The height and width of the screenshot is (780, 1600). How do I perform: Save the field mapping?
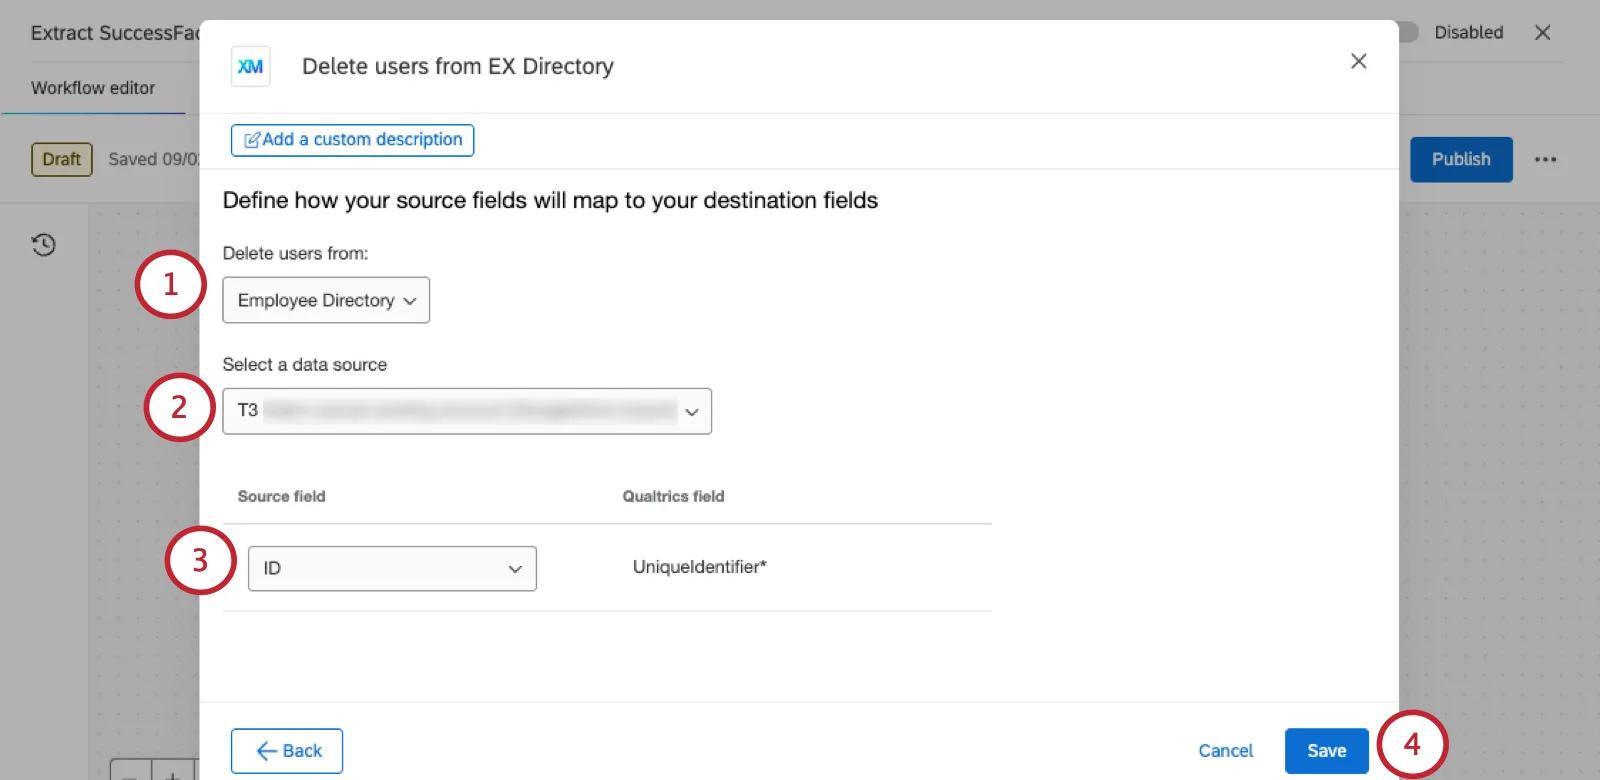pos(1327,751)
